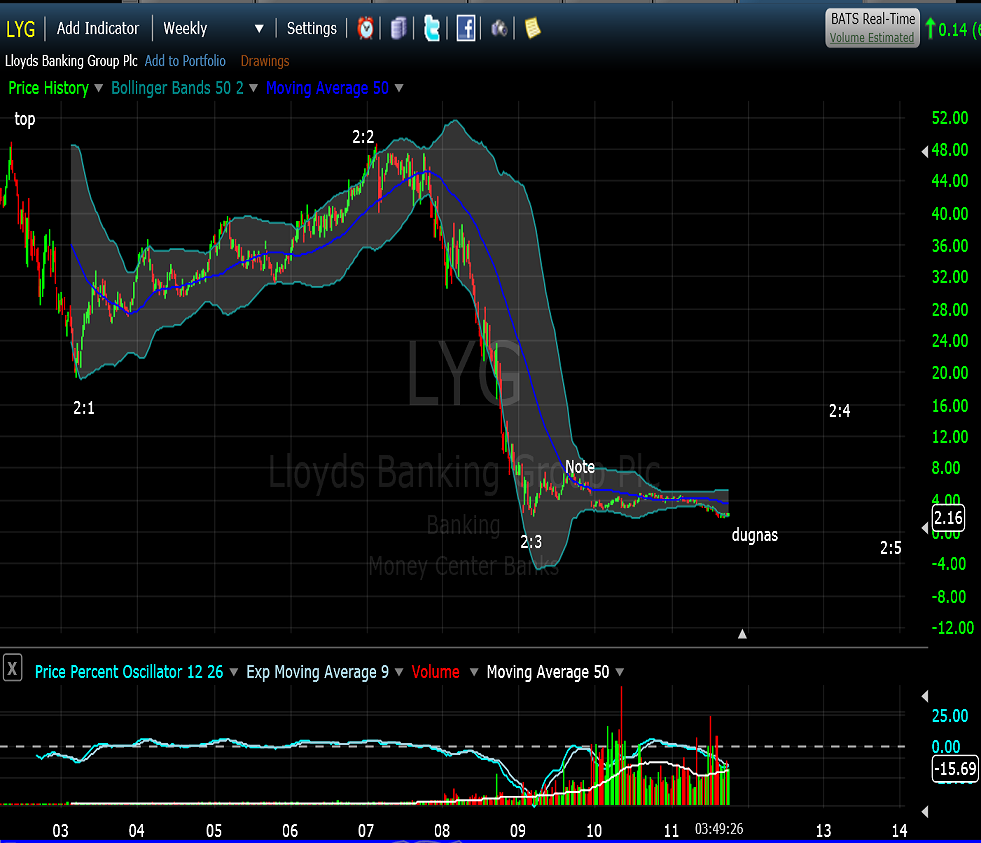Expand the Bollinger Bands 50 2 arrow
This screenshot has width=981, height=843.
(253, 88)
